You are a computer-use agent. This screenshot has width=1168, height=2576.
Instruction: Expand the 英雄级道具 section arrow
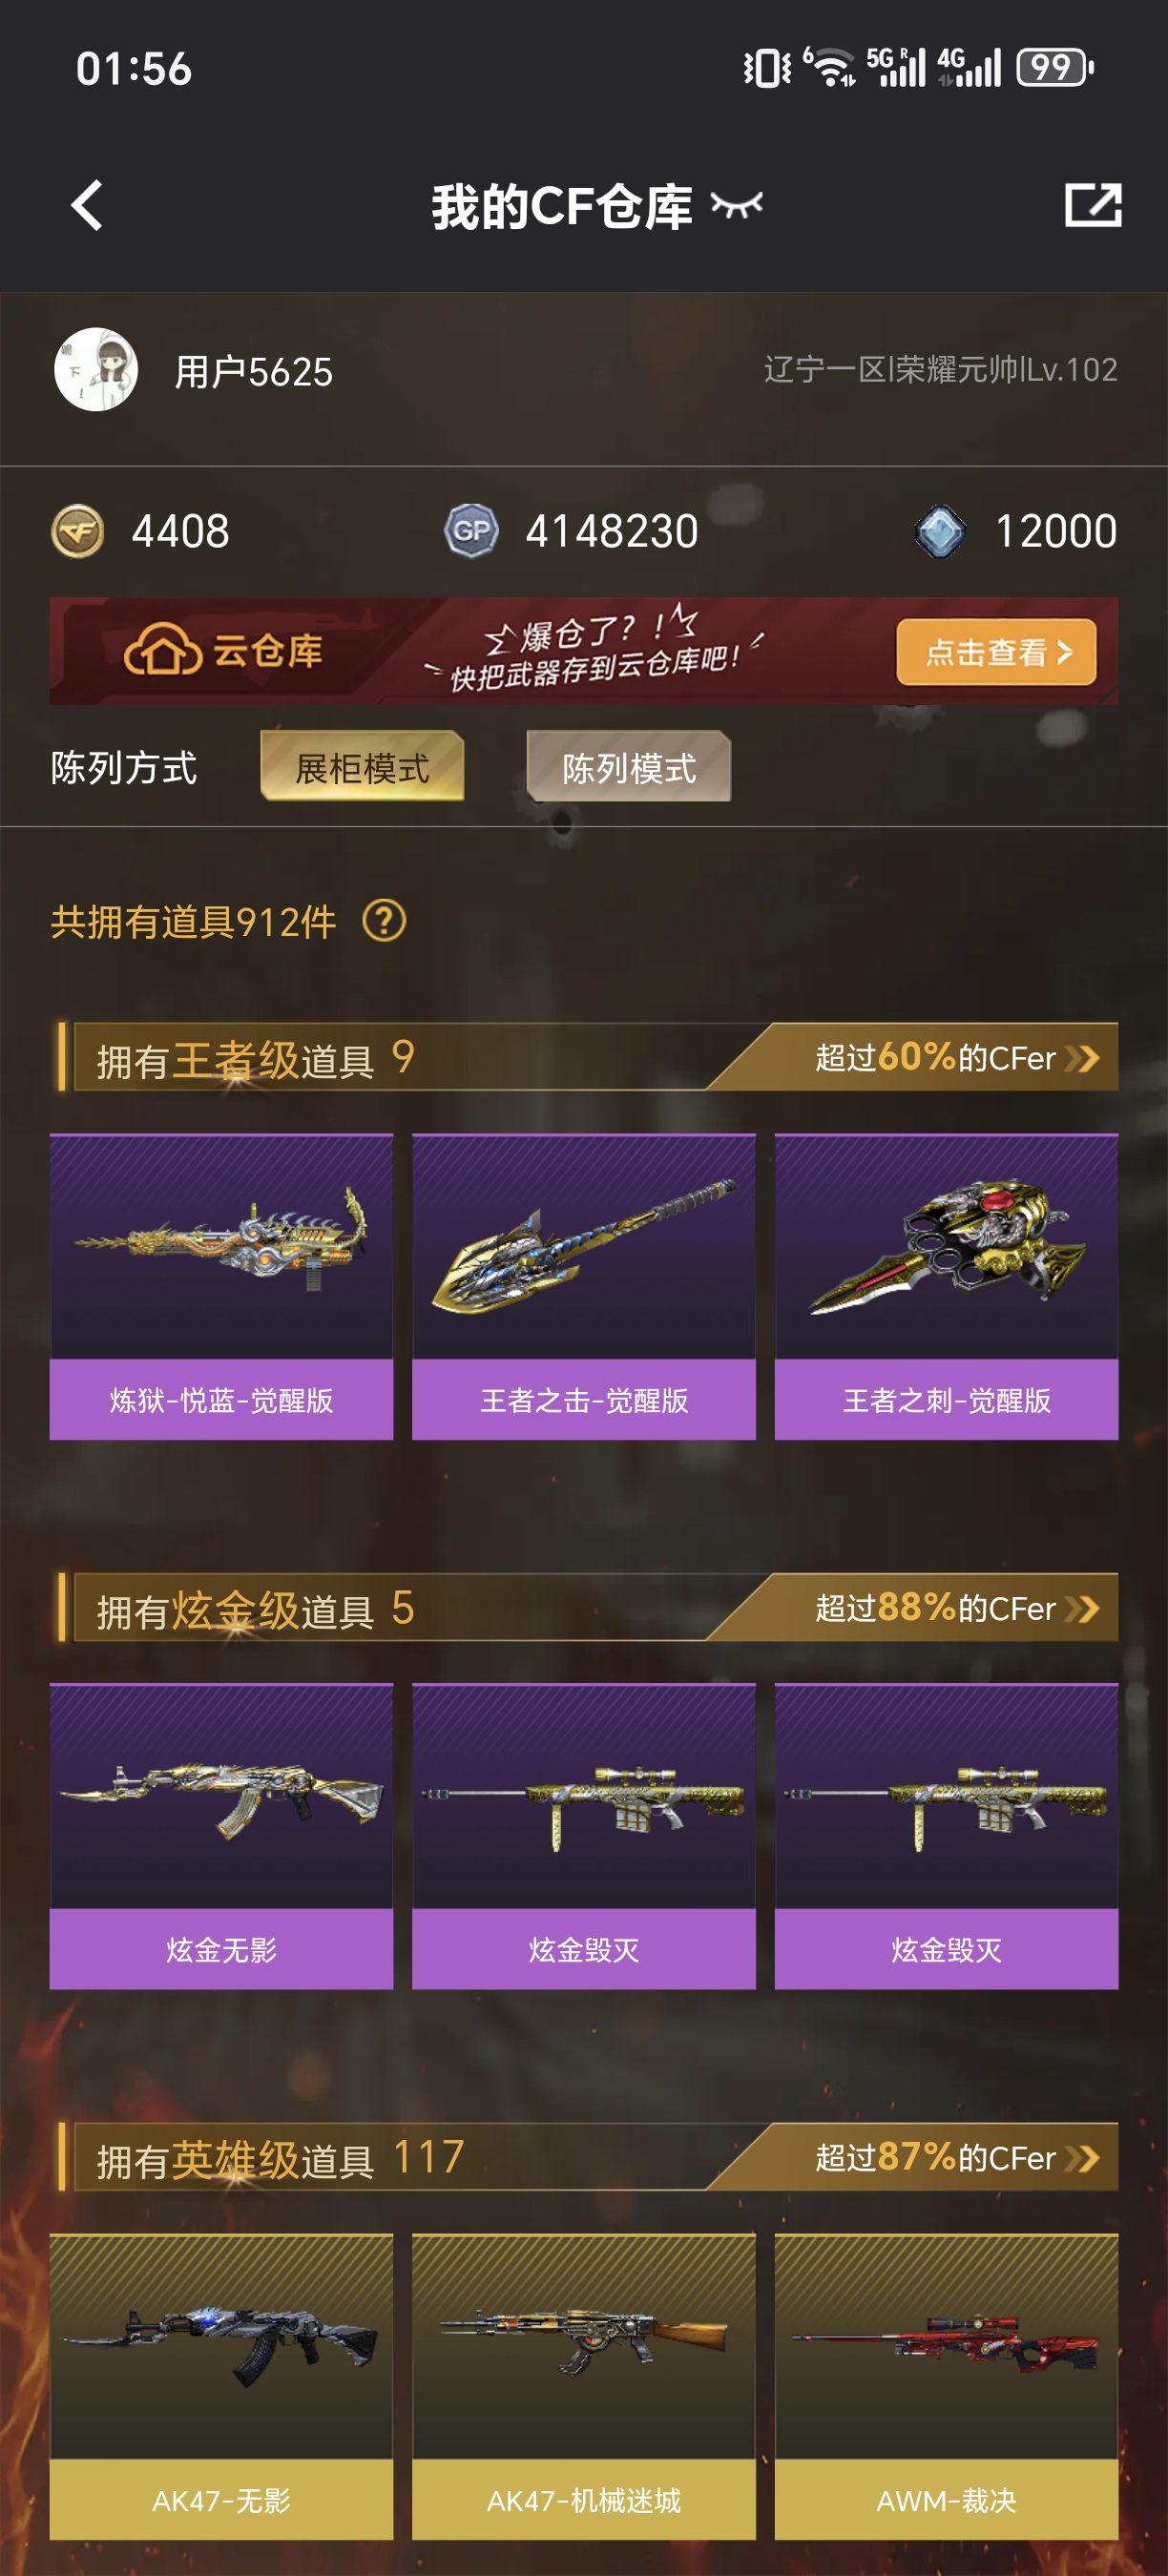tap(1083, 2158)
